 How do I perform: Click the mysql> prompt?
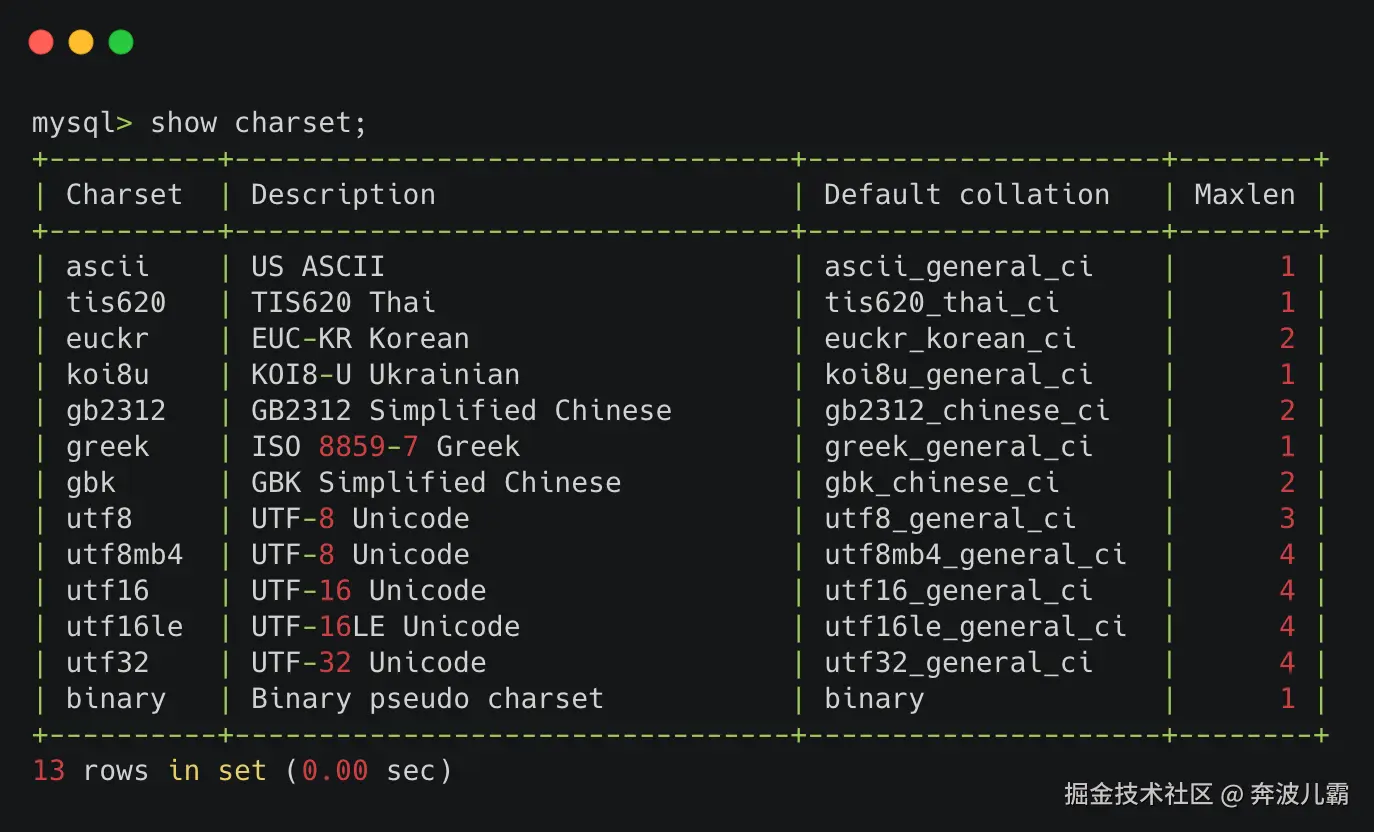pyautogui.click(x=82, y=123)
